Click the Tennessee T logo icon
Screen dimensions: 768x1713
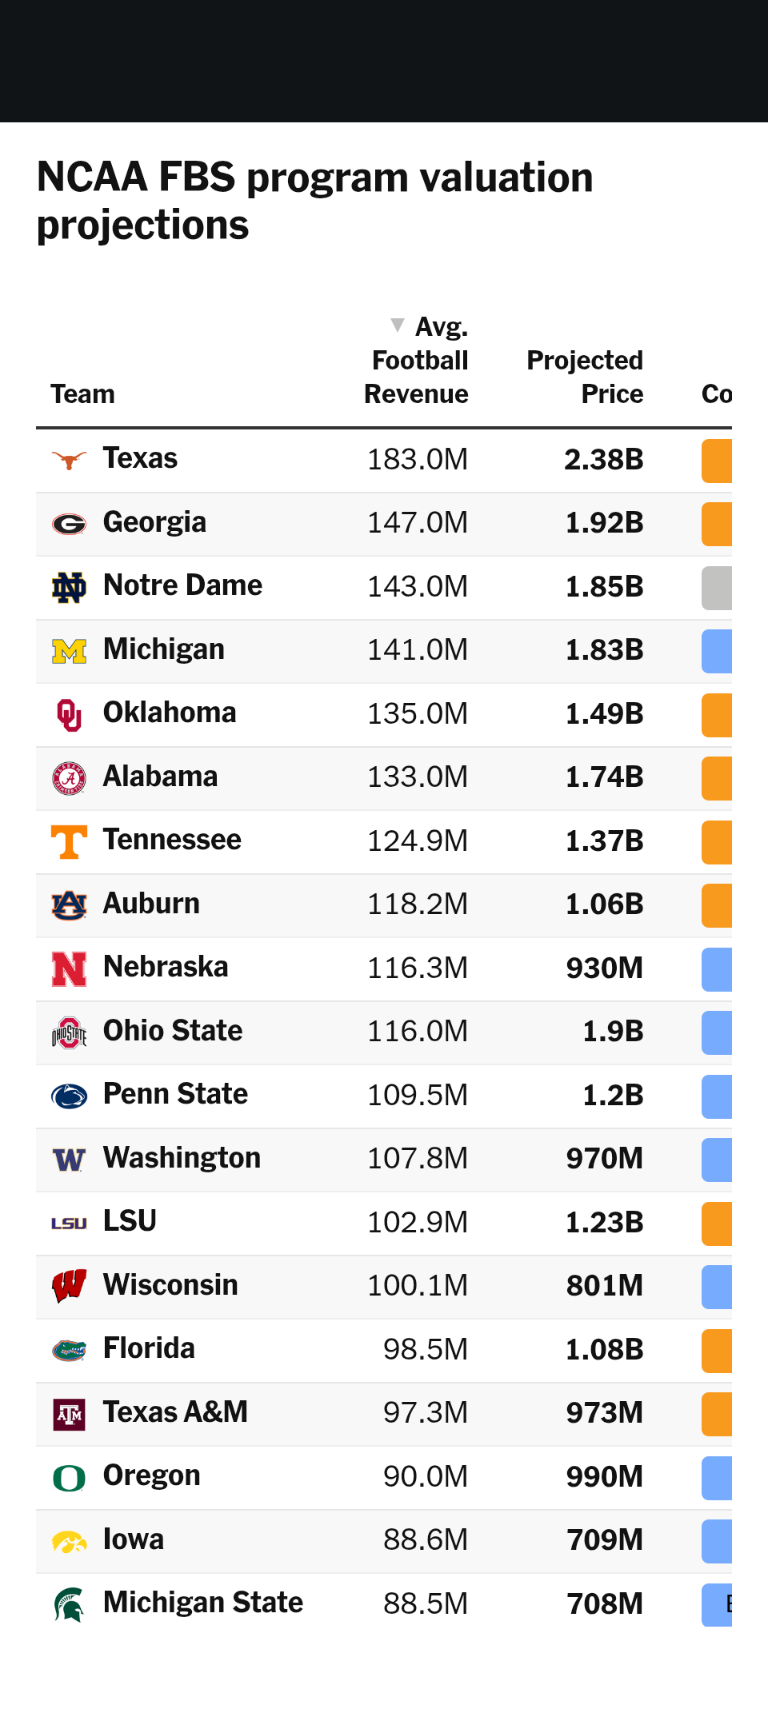[69, 841]
